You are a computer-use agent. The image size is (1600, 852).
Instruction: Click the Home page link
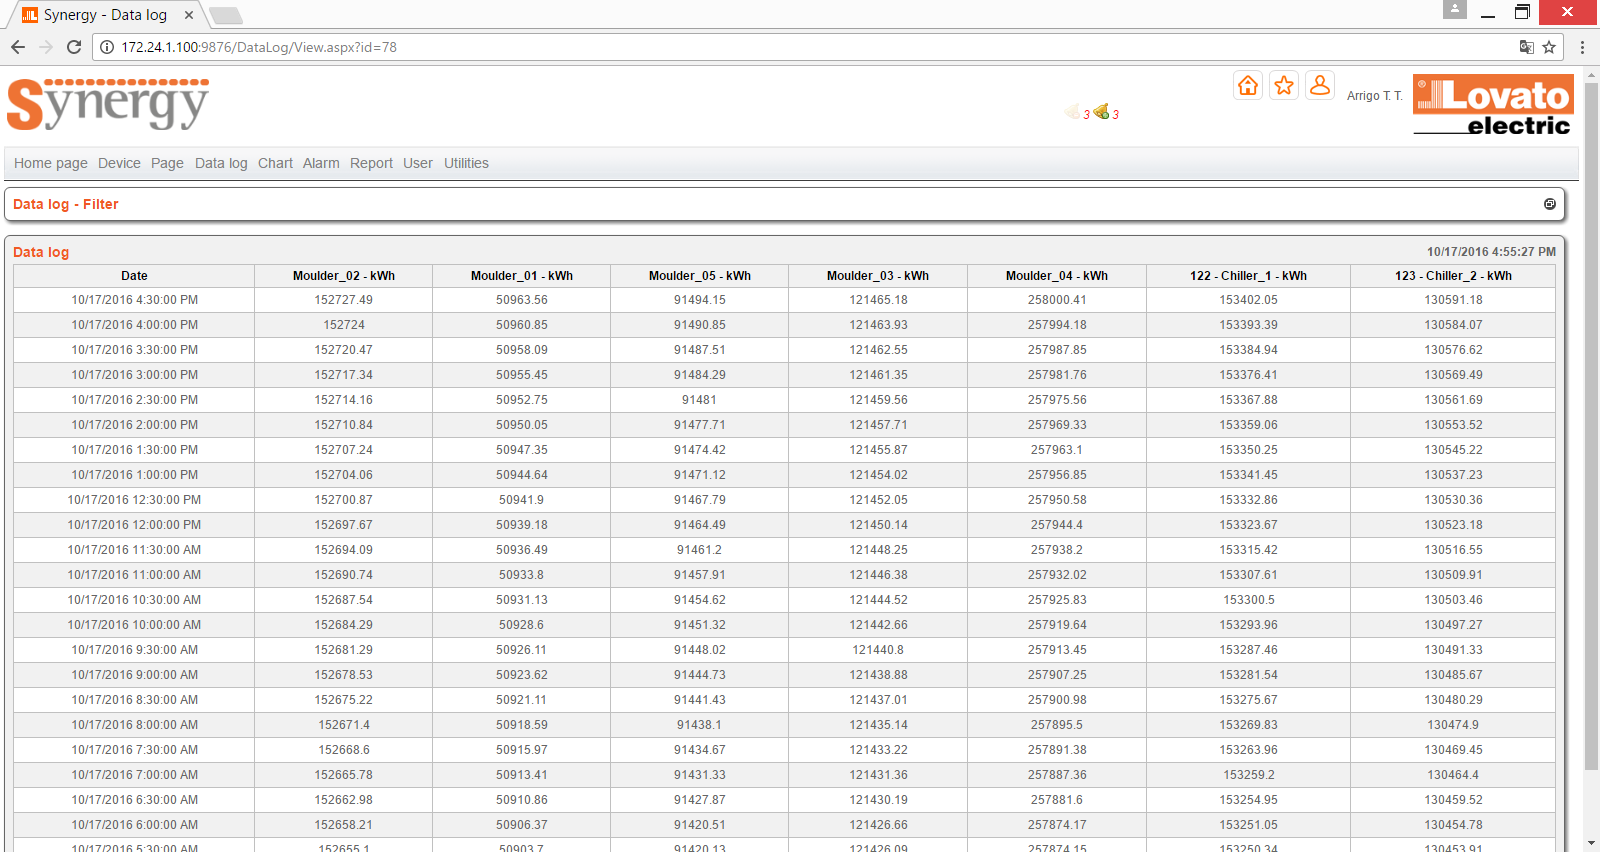click(51, 163)
